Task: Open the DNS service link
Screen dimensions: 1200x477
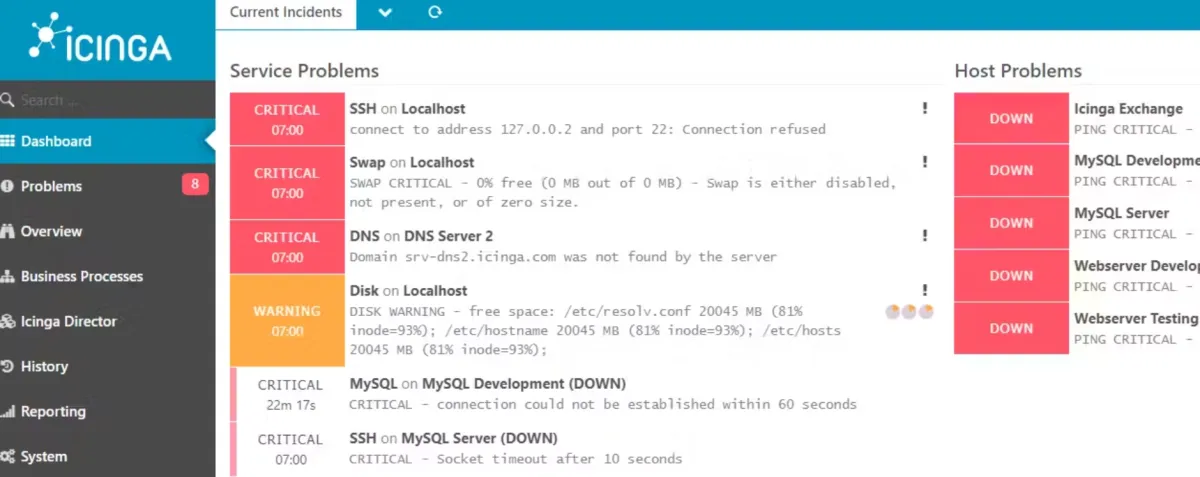Action: tap(364, 236)
